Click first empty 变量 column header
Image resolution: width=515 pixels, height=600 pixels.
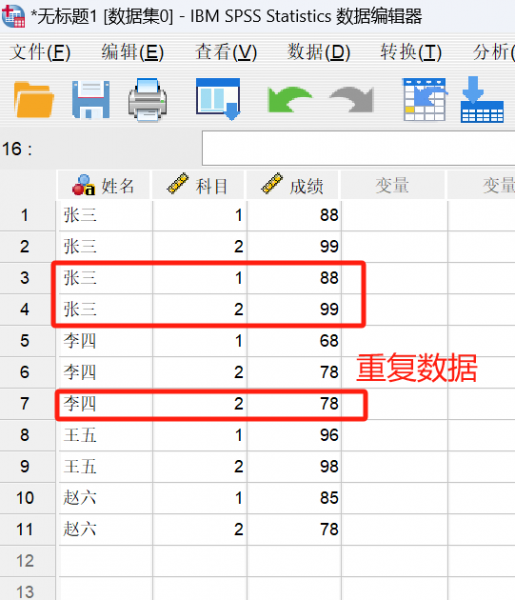[x=393, y=186]
